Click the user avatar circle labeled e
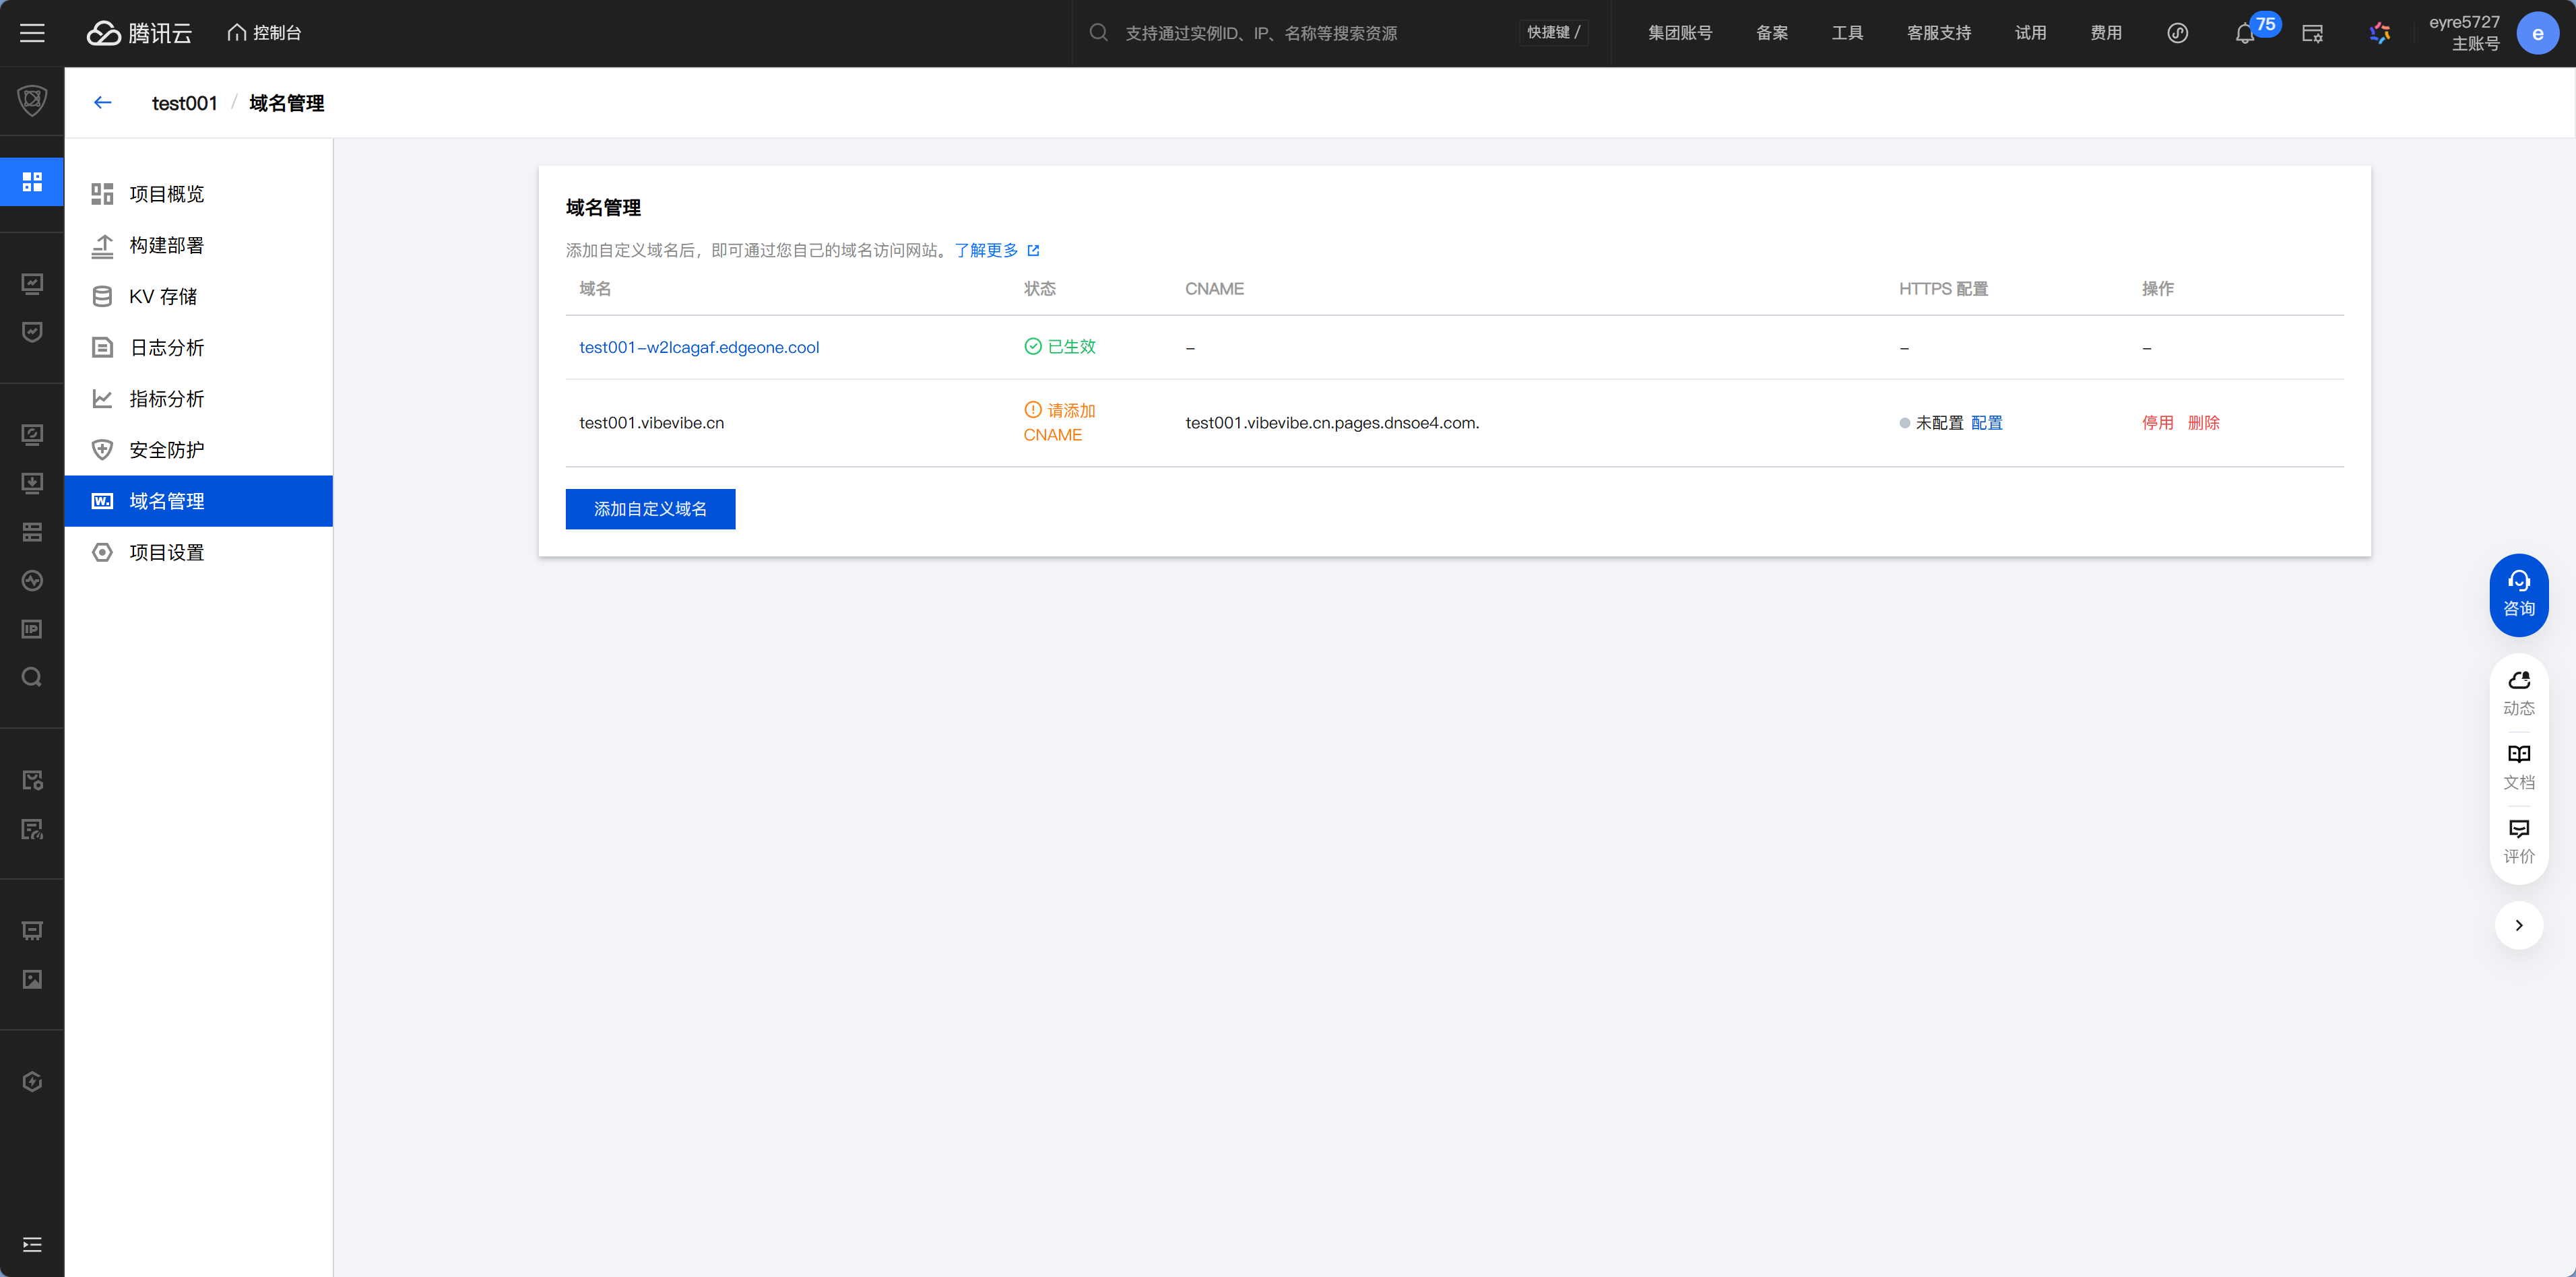Viewport: 2576px width, 1277px height. [x=2537, y=33]
